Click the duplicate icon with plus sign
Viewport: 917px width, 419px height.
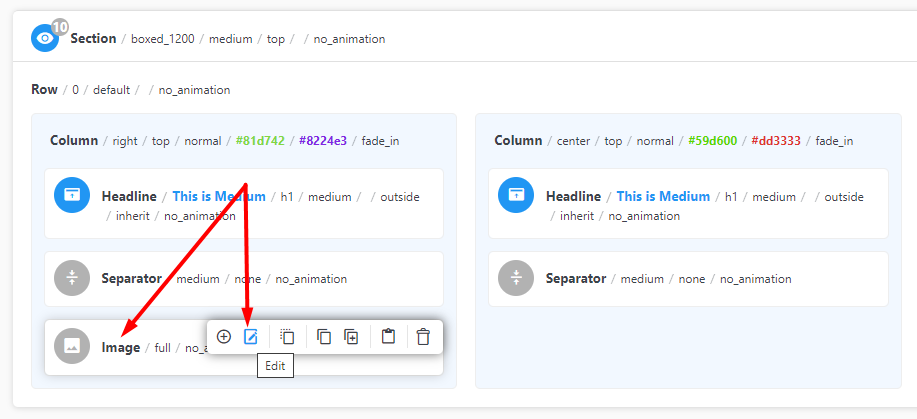point(351,336)
